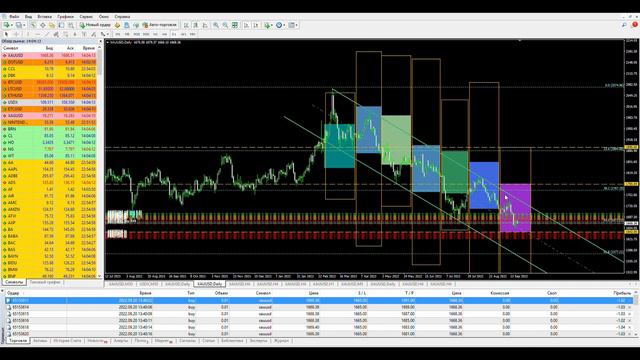Select the purple rectangle on the chart
Viewport: 640px width, 360px height.
point(516,208)
